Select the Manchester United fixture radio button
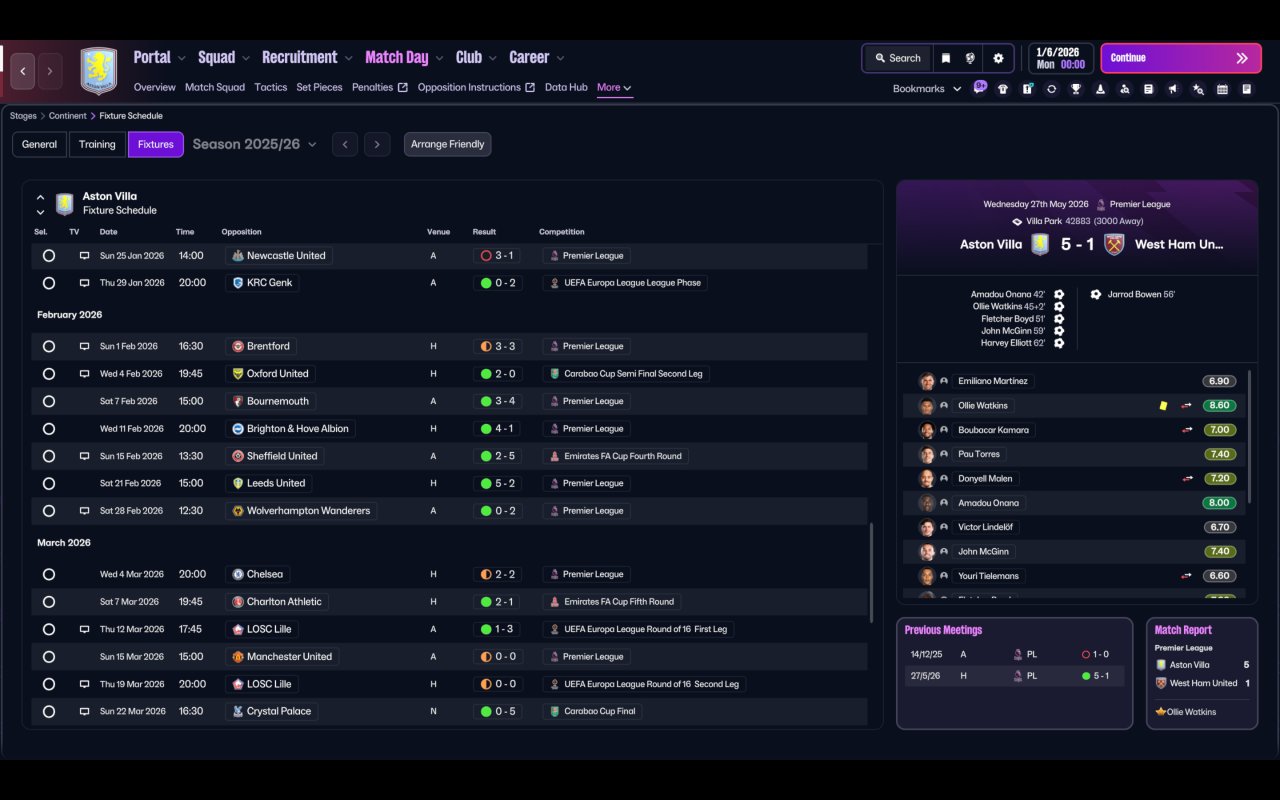The height and width of the screenshot is (800, 1280). tap(49, 657)
